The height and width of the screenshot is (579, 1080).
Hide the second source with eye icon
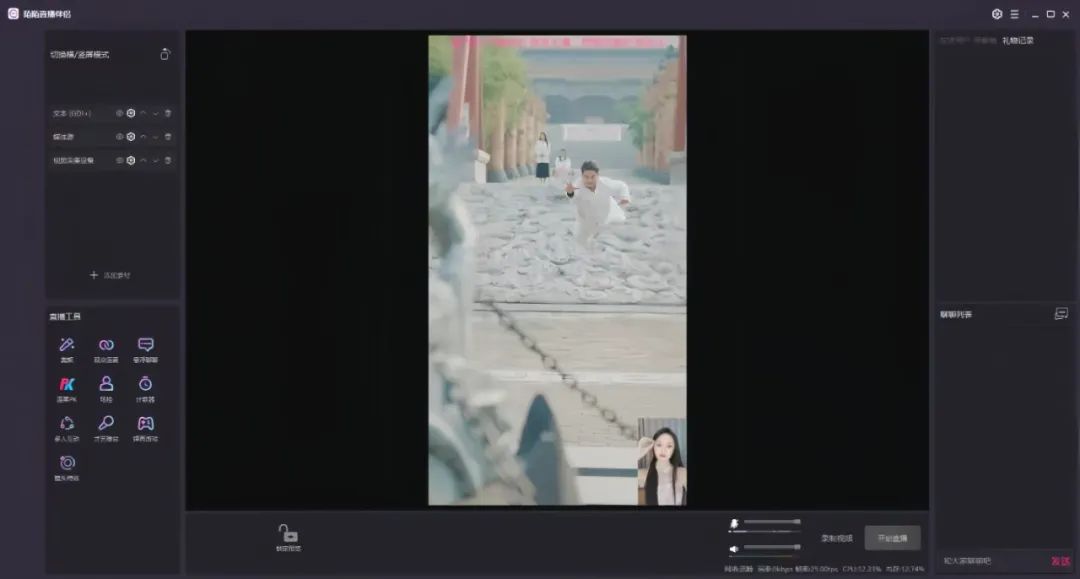tap(119, 137)
